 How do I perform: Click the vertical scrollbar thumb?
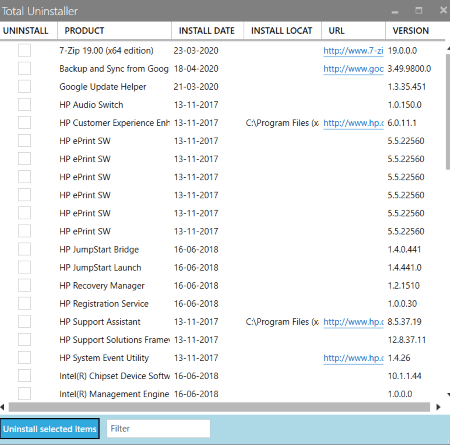coord(448,112)
